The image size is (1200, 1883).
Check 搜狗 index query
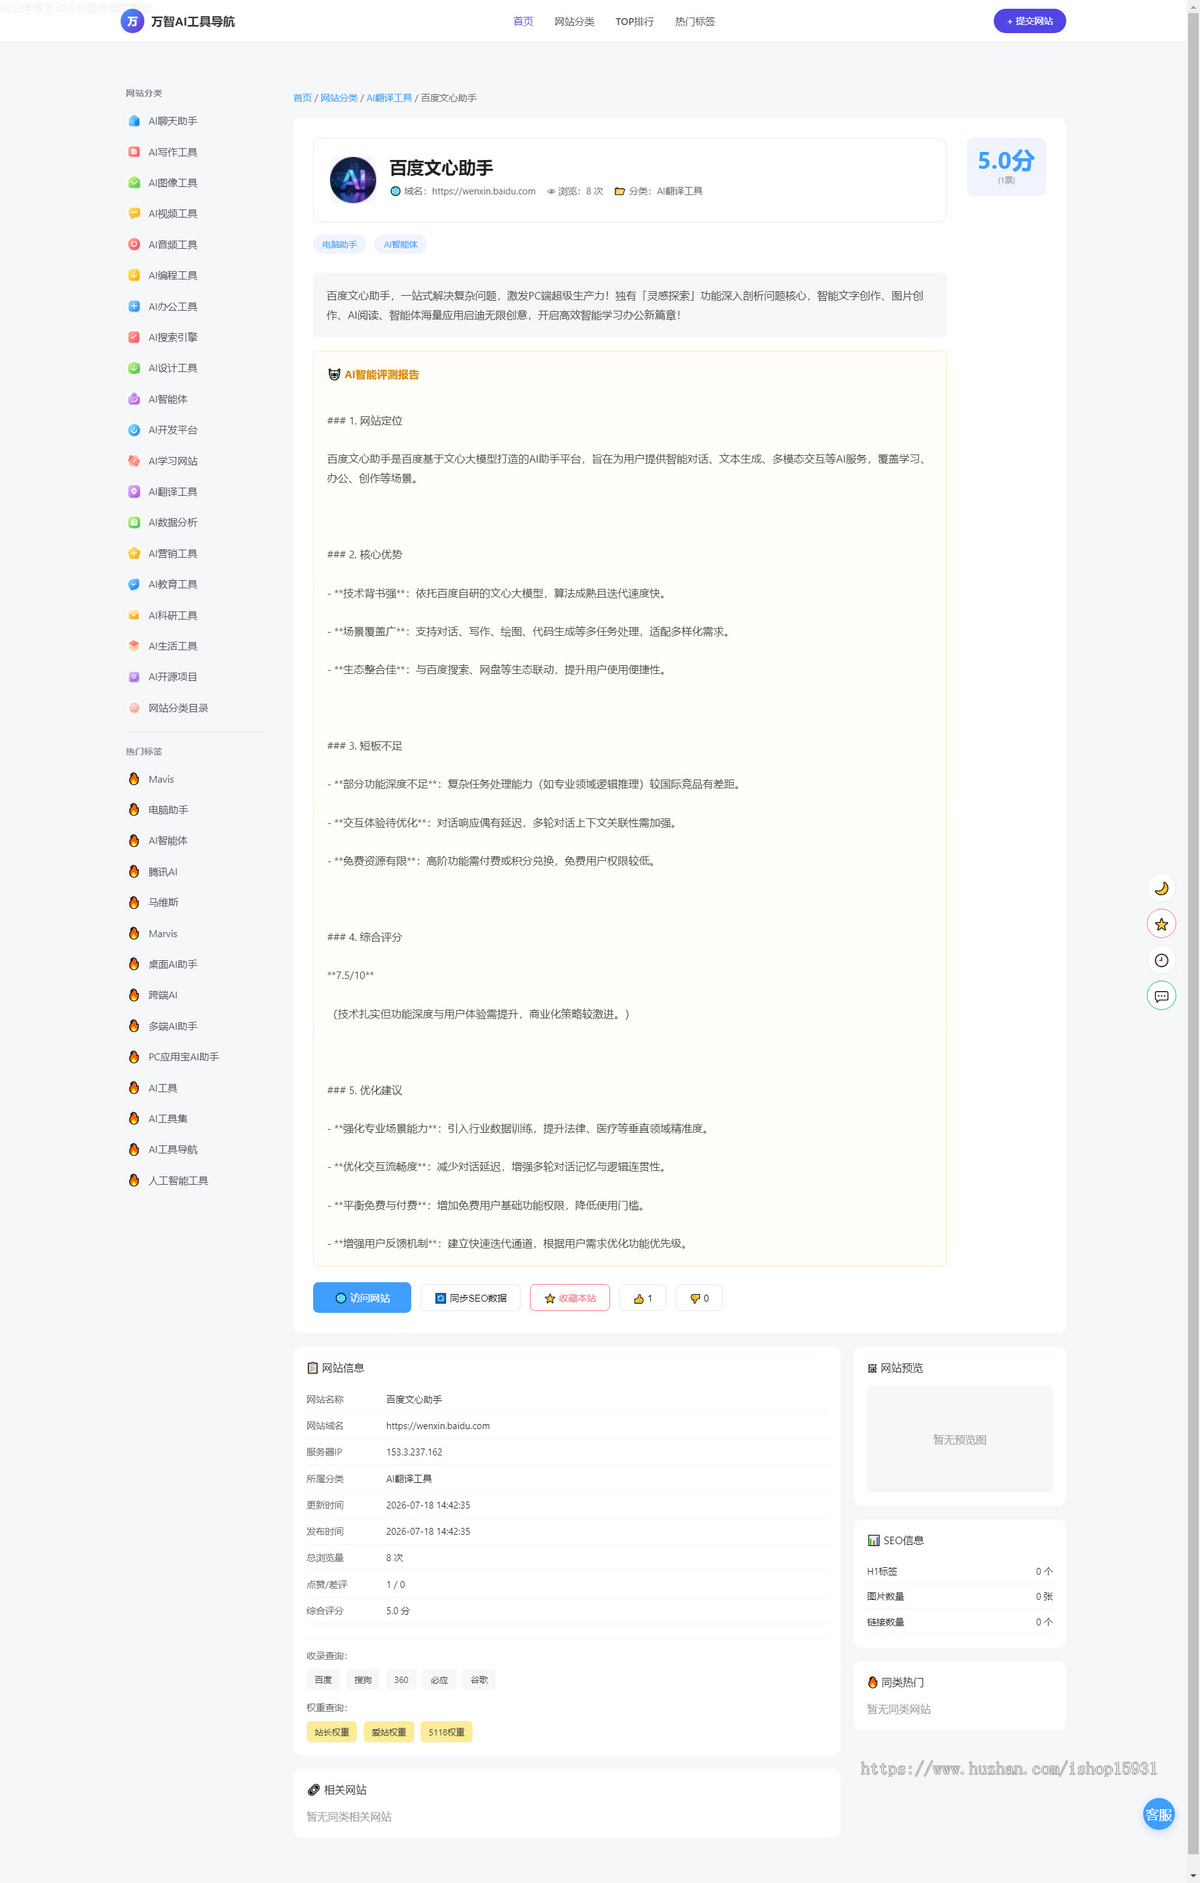362,1680
